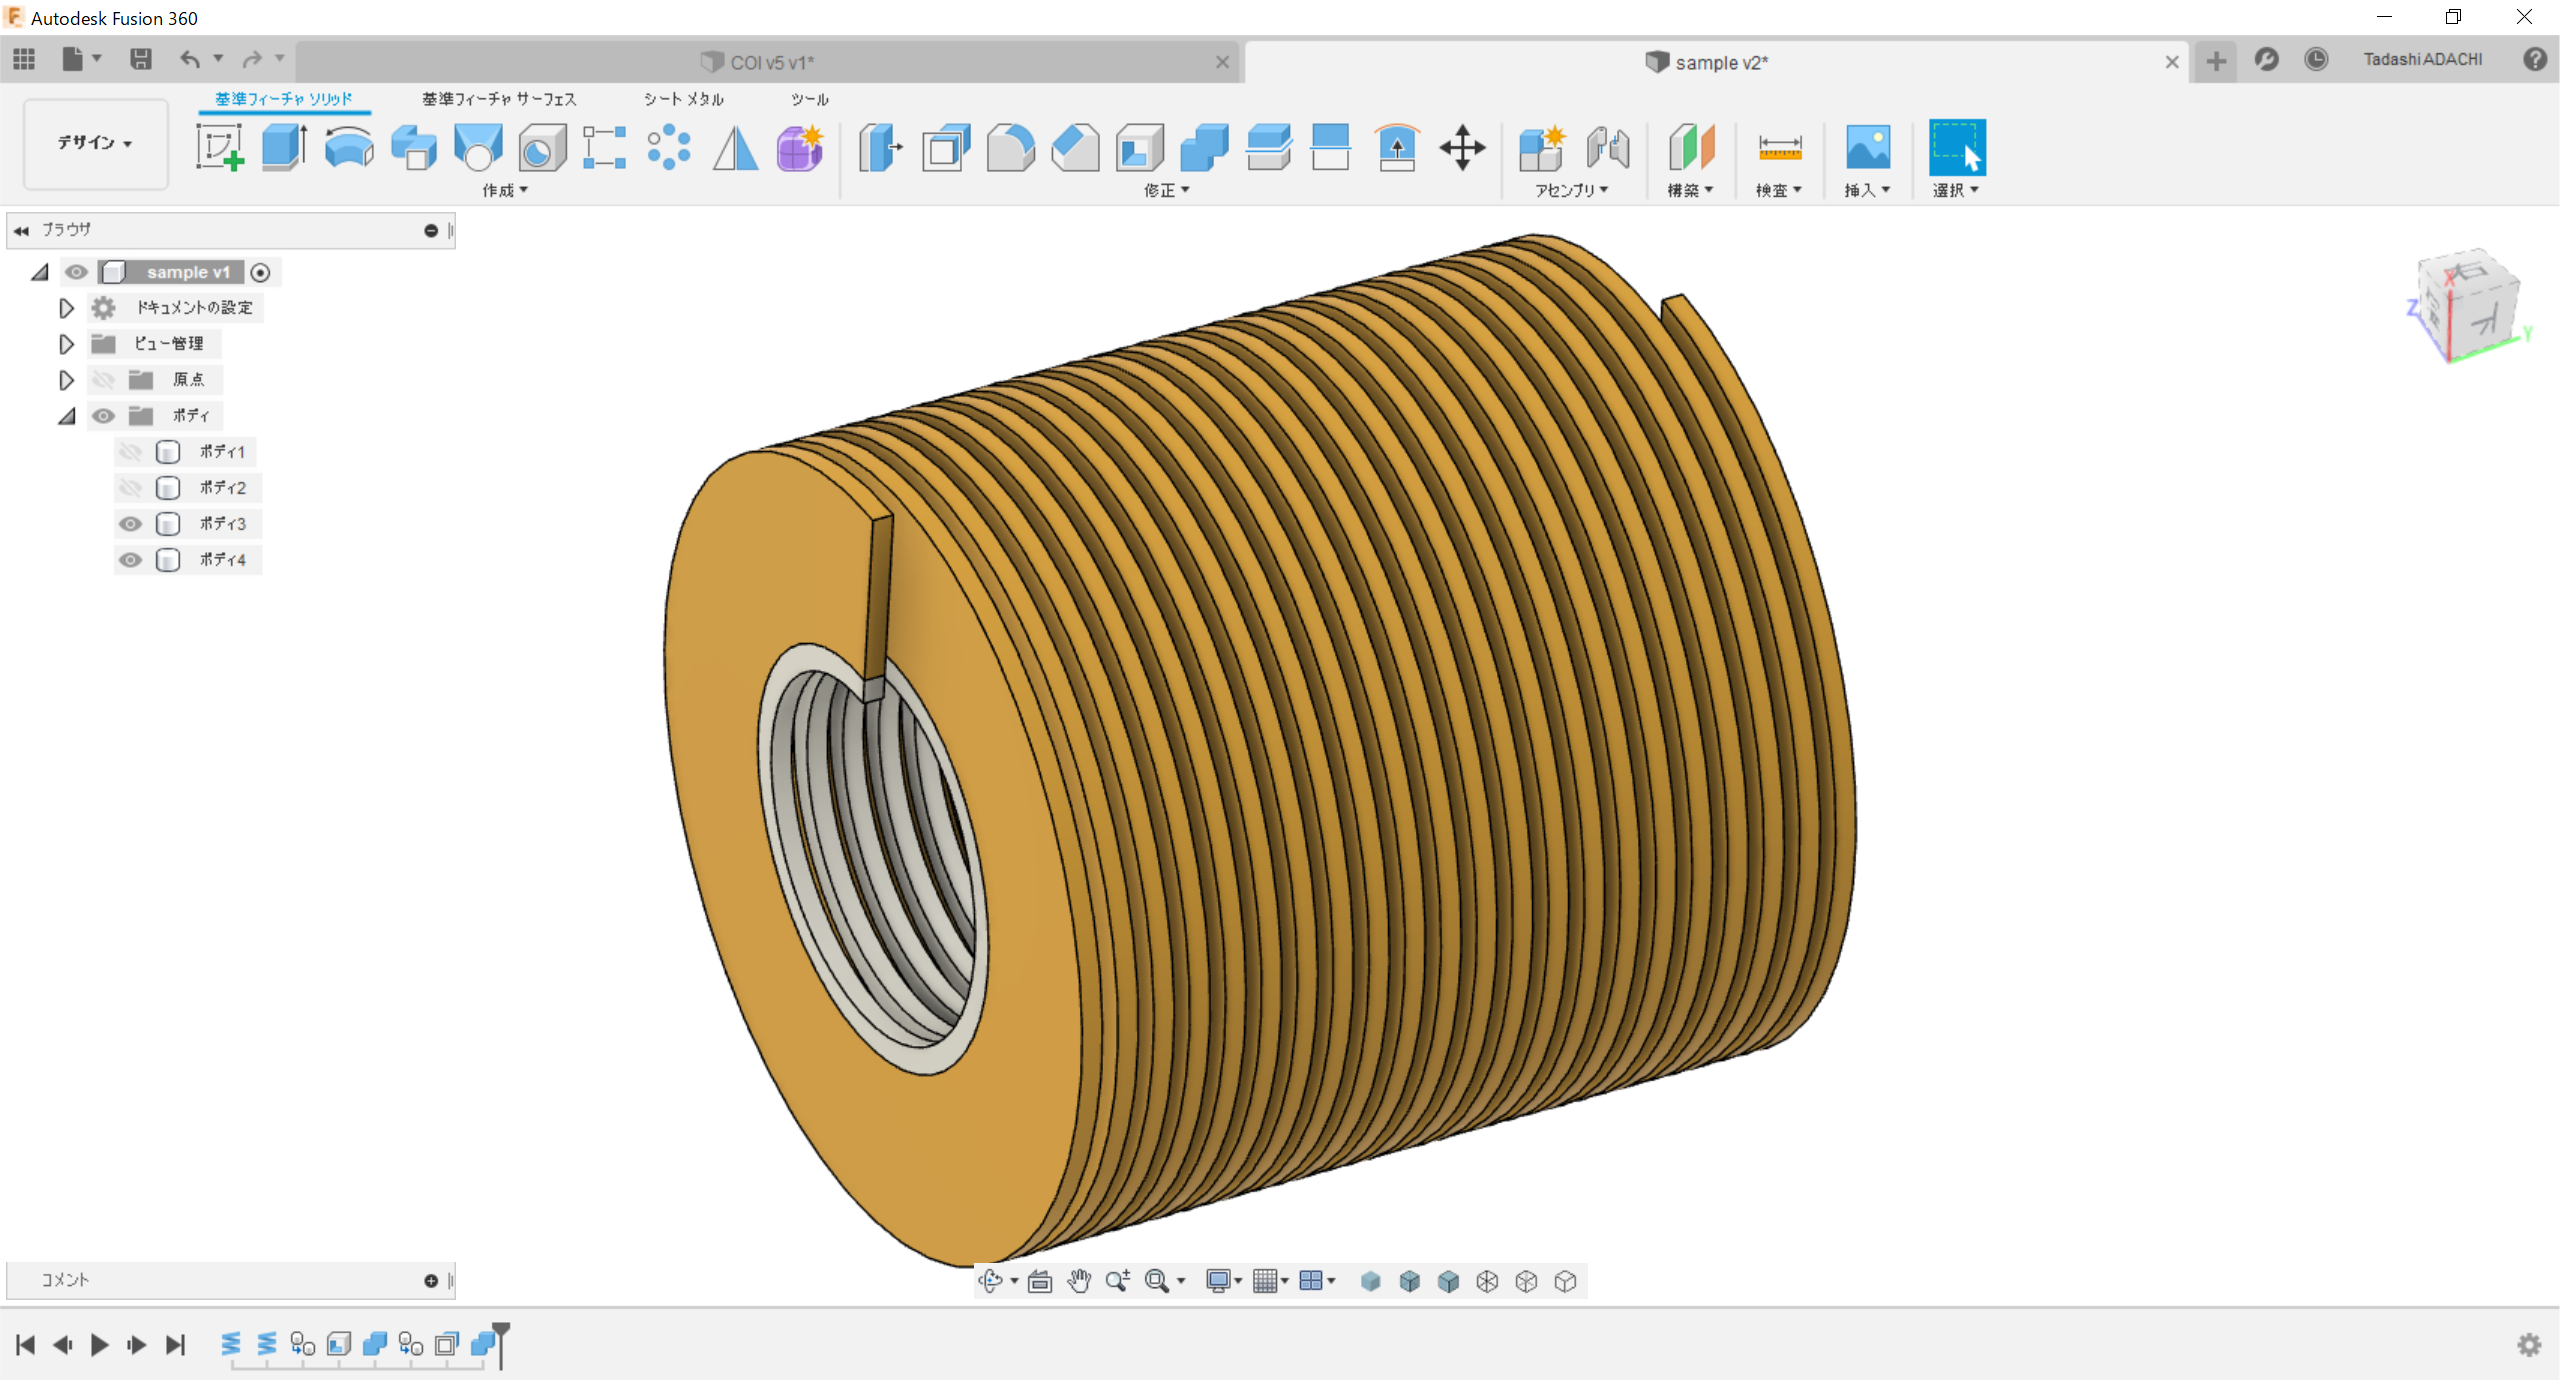Click the Insert image icon
Viewport: 2560px width, 1380px height.
click(1868, 147)
